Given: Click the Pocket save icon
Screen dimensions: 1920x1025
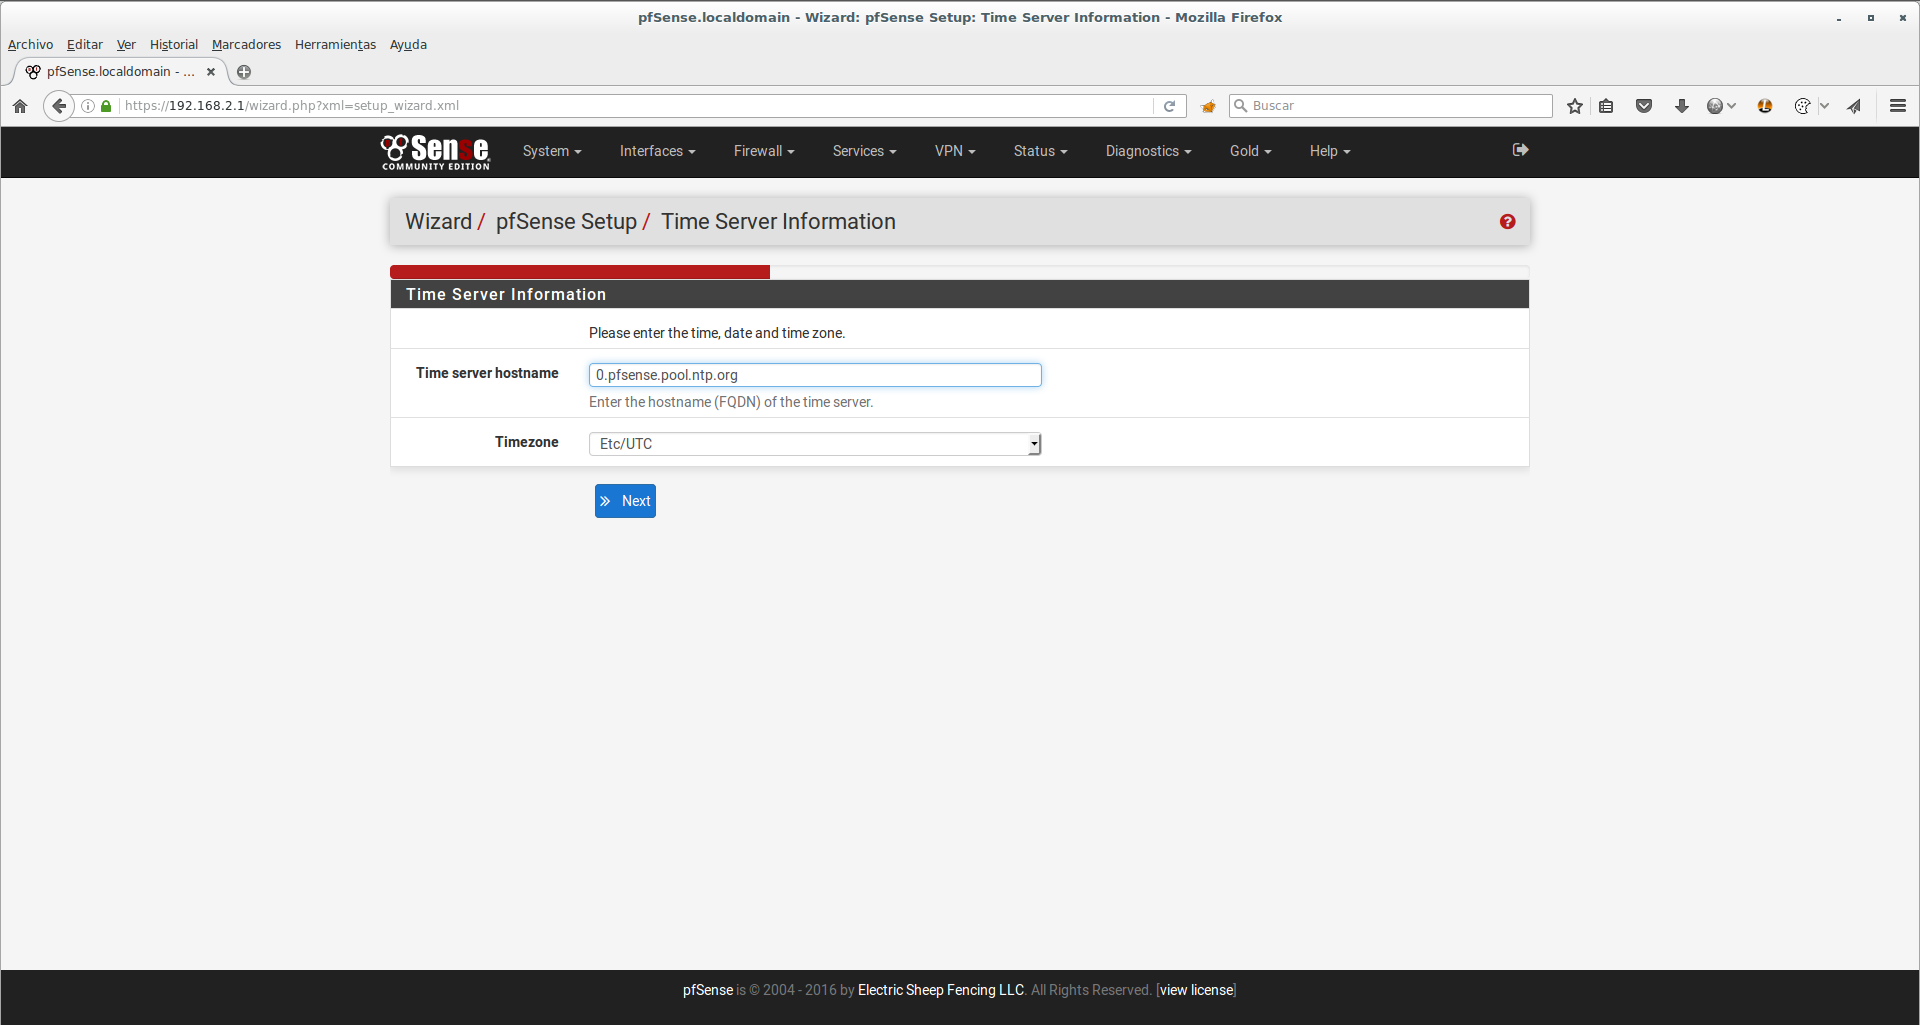Looking at the screenshot, I should pos(1643,106).
